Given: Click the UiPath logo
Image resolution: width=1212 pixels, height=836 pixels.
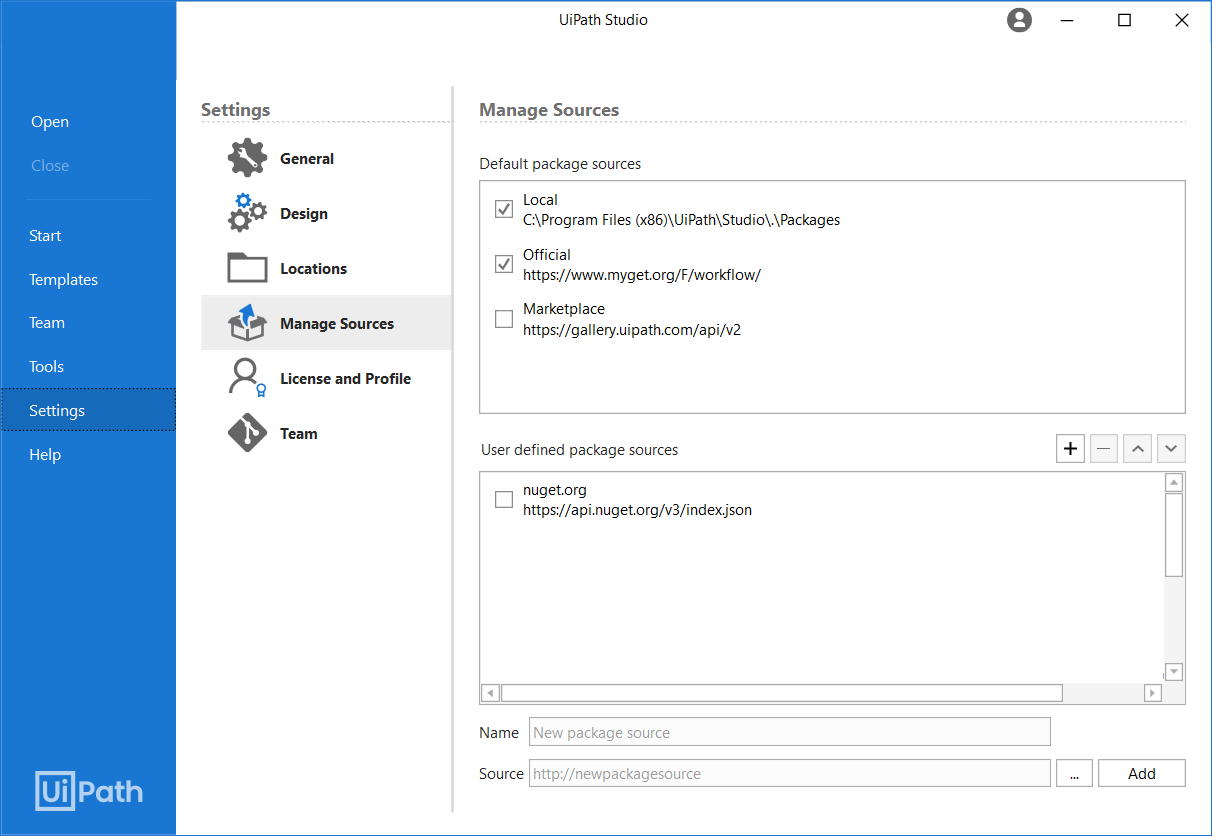Looking at the screenshot, I should point(89,791).
